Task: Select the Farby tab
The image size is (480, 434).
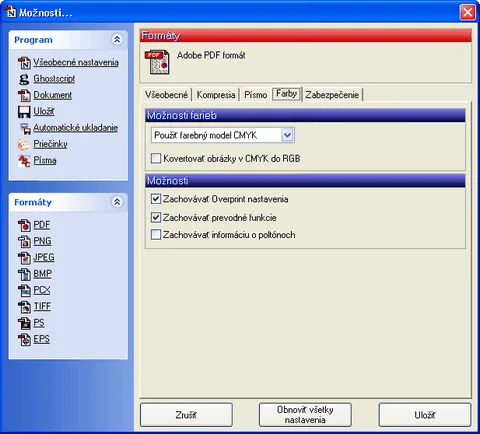Action: (286, 94)
